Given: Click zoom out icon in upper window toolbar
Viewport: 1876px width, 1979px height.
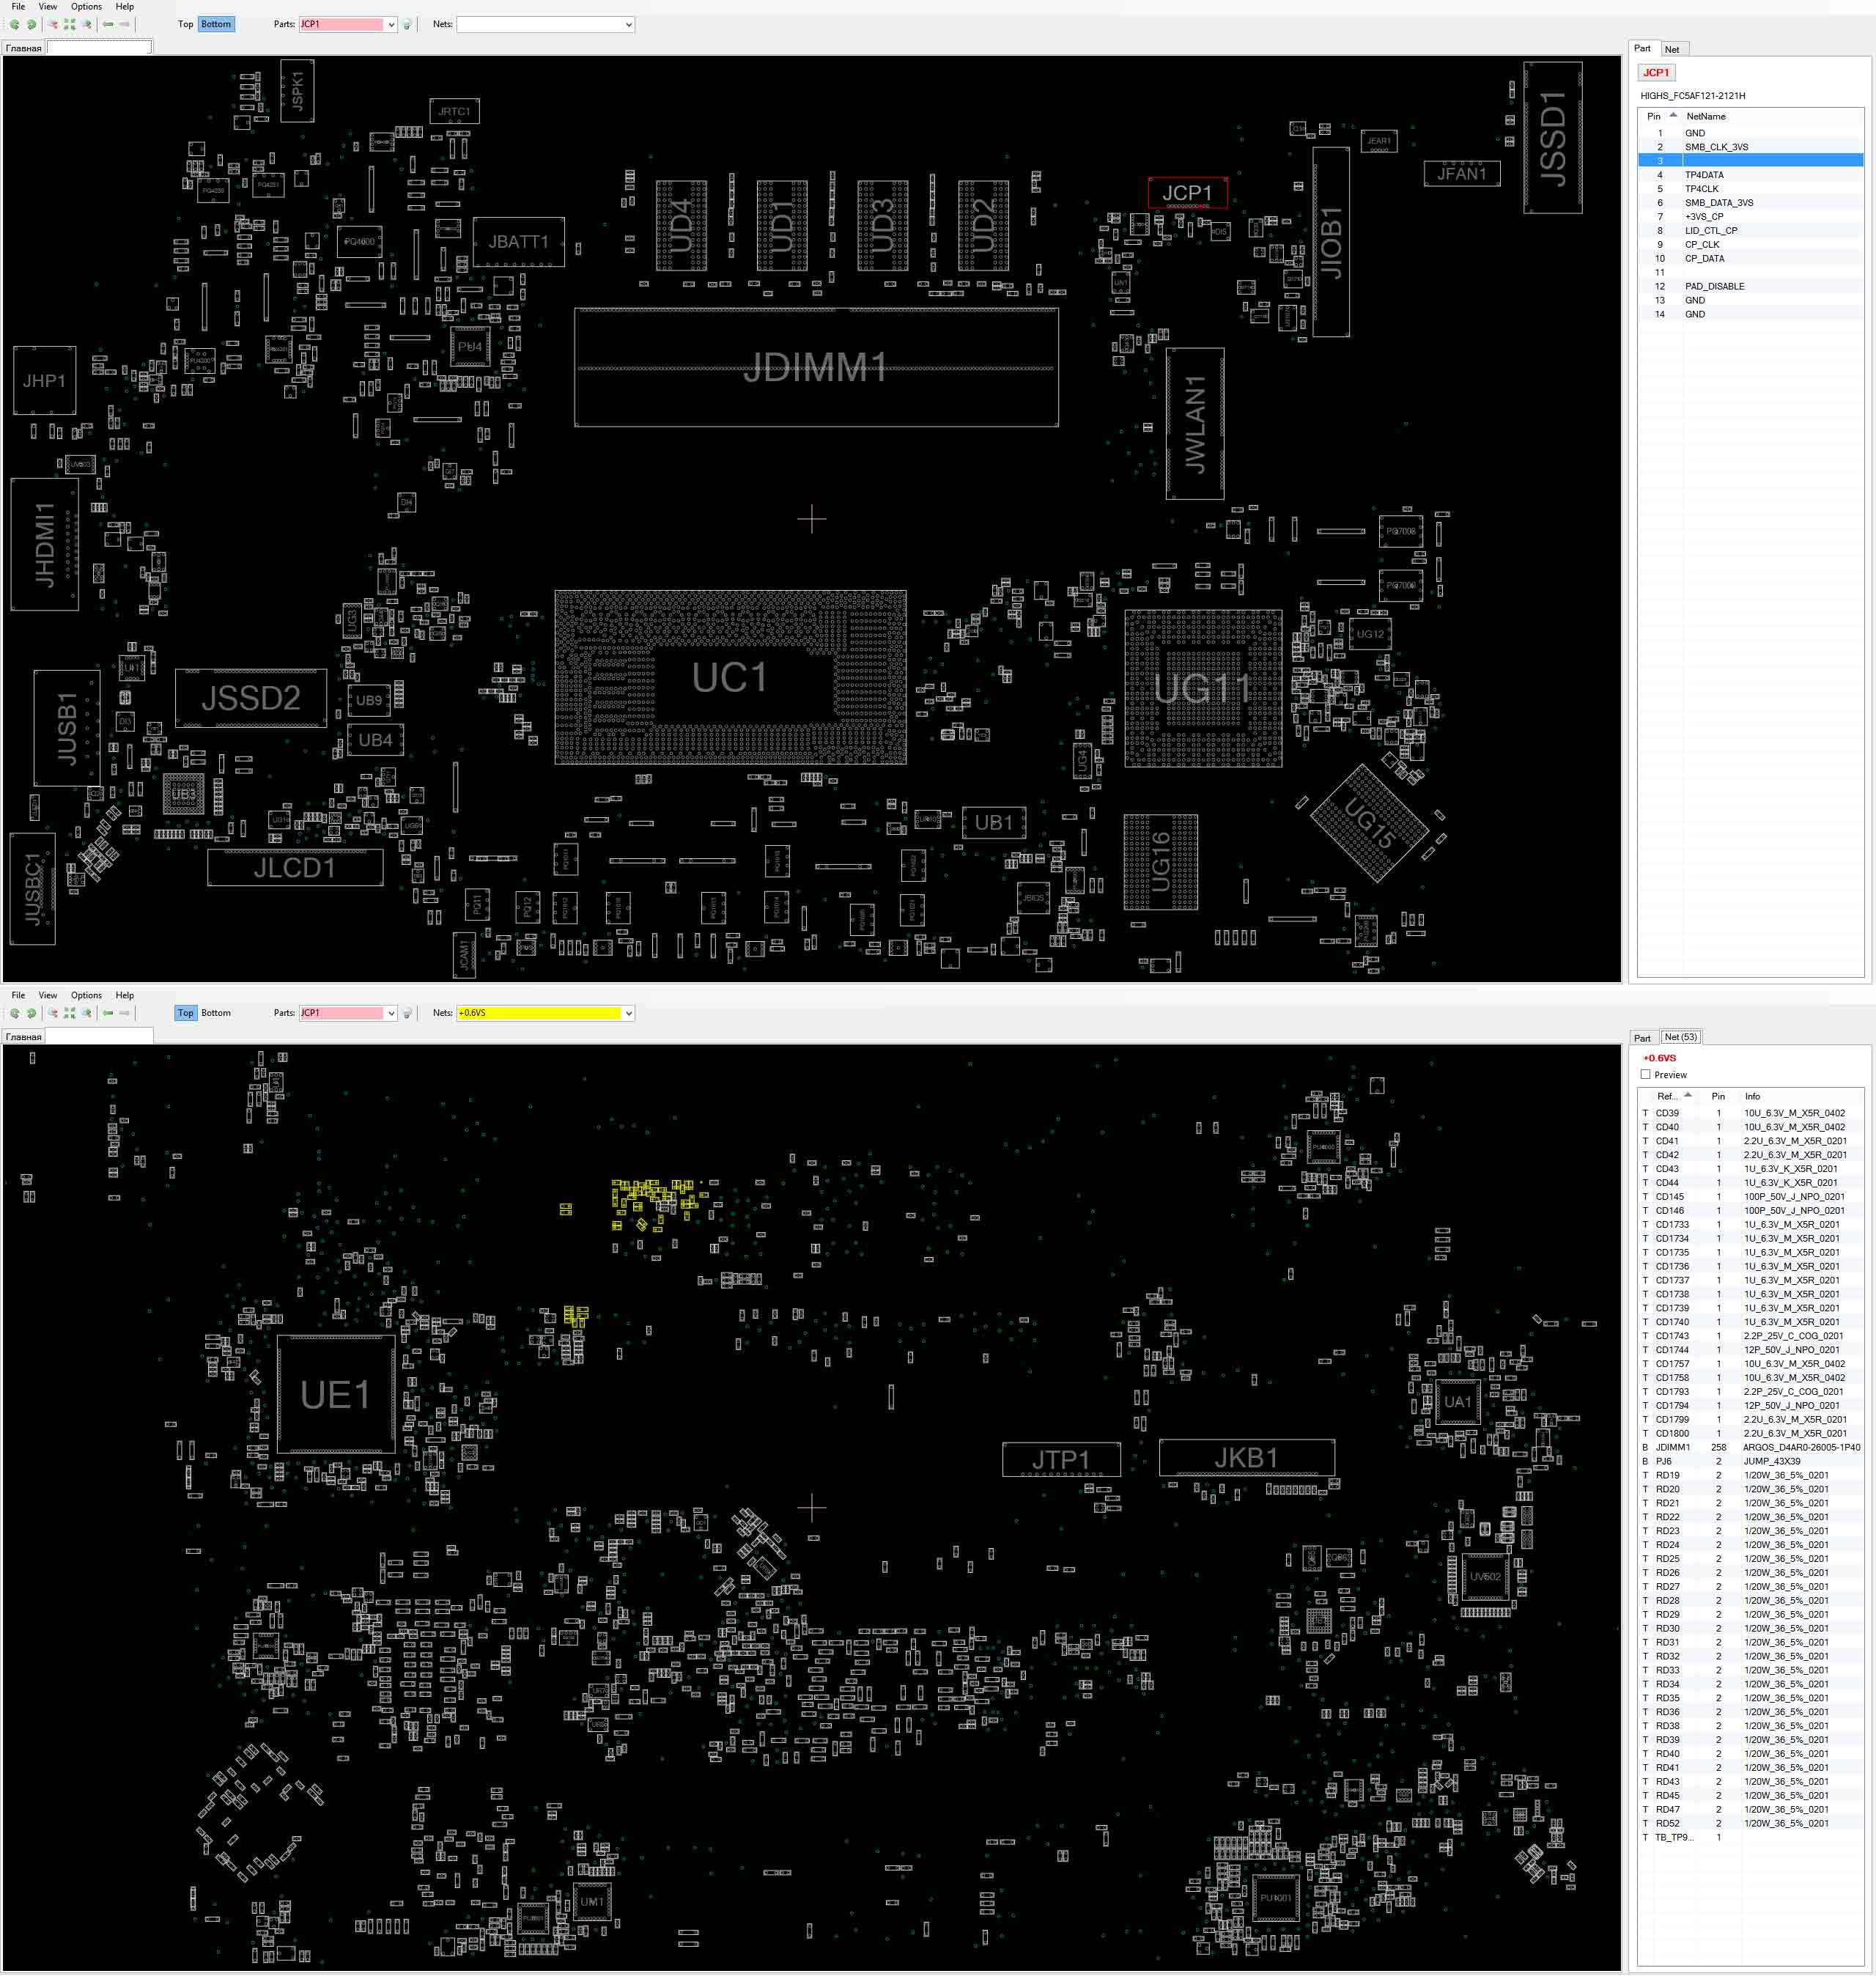Looking at the screenshot, I should (x=53, y=24).
